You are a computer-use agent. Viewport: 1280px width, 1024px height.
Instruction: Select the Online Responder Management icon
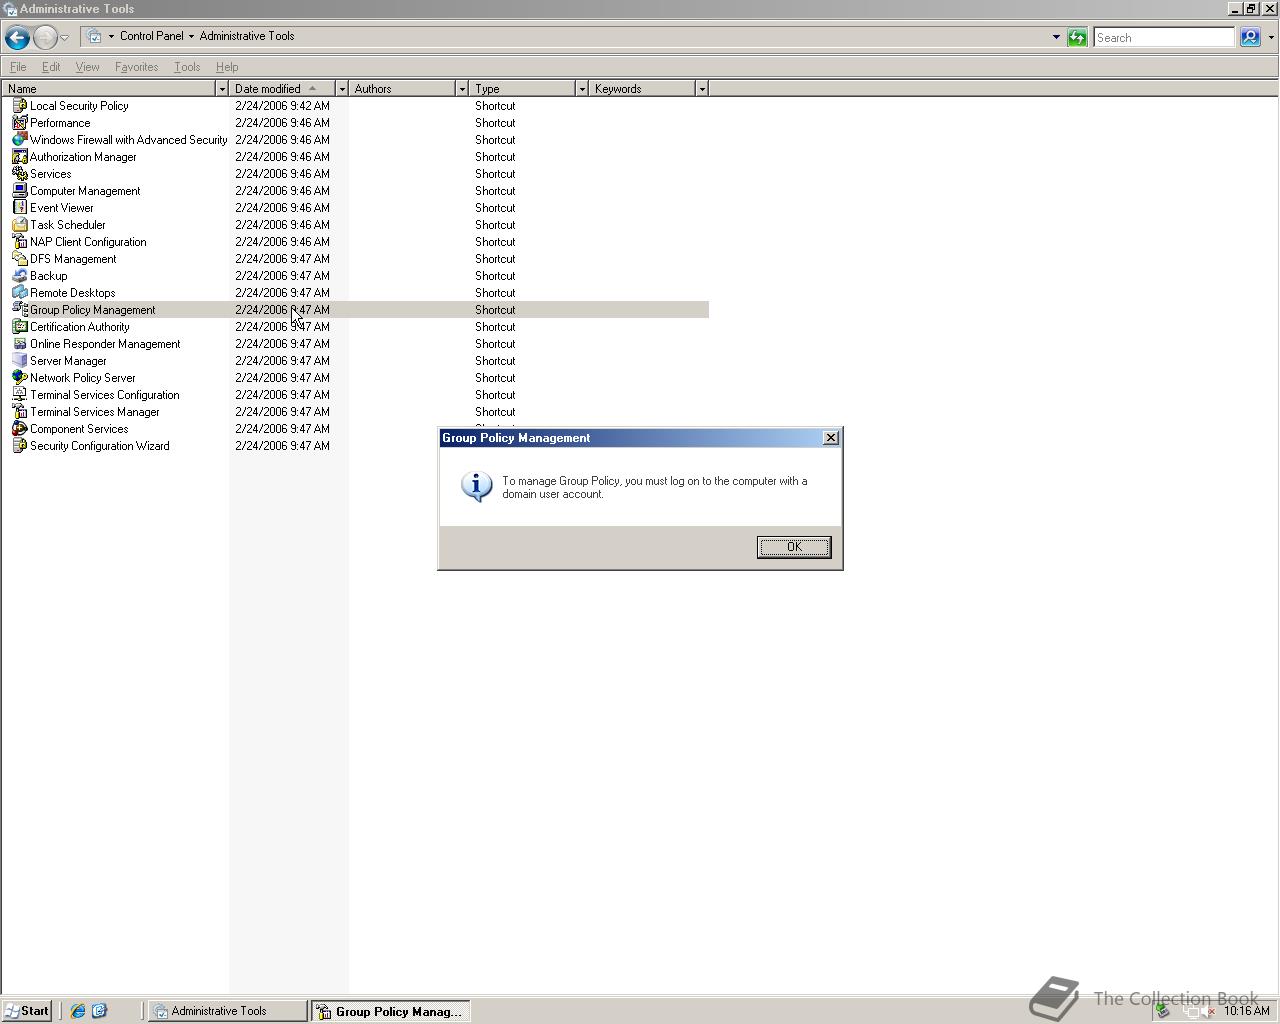[x=19, y=344]
